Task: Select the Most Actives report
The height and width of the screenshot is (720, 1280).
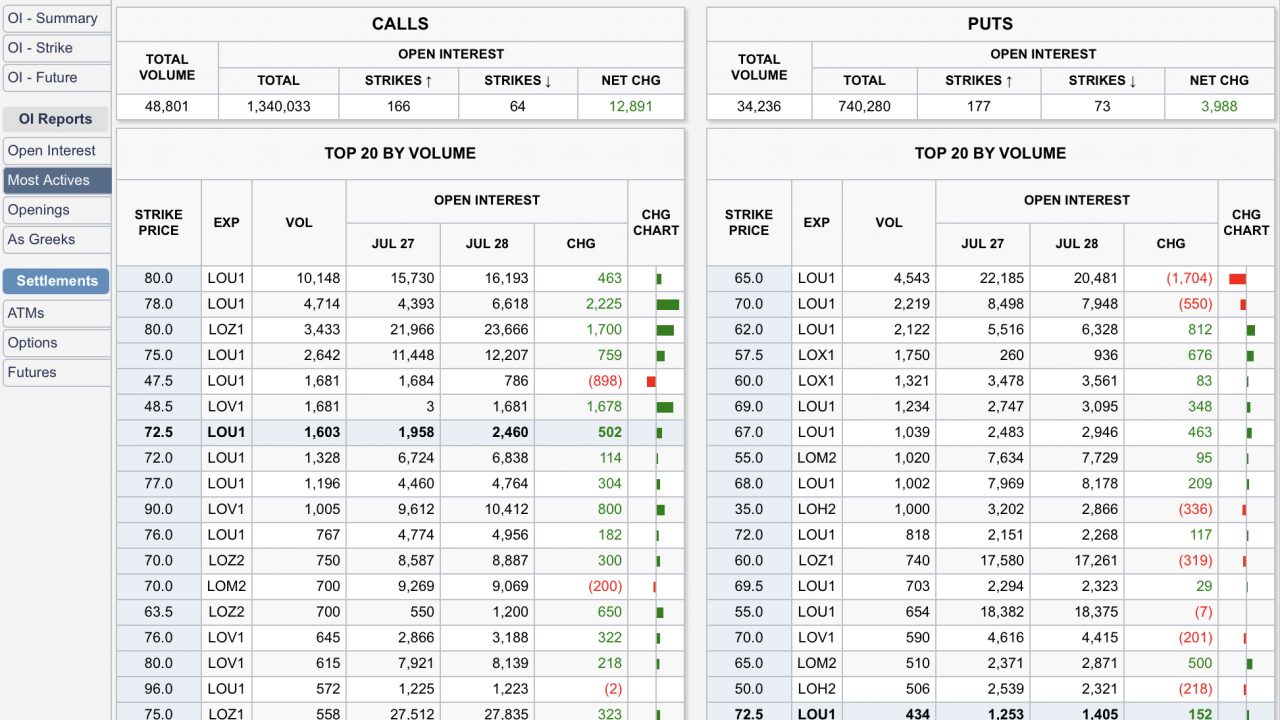Action: coord(49,180)
